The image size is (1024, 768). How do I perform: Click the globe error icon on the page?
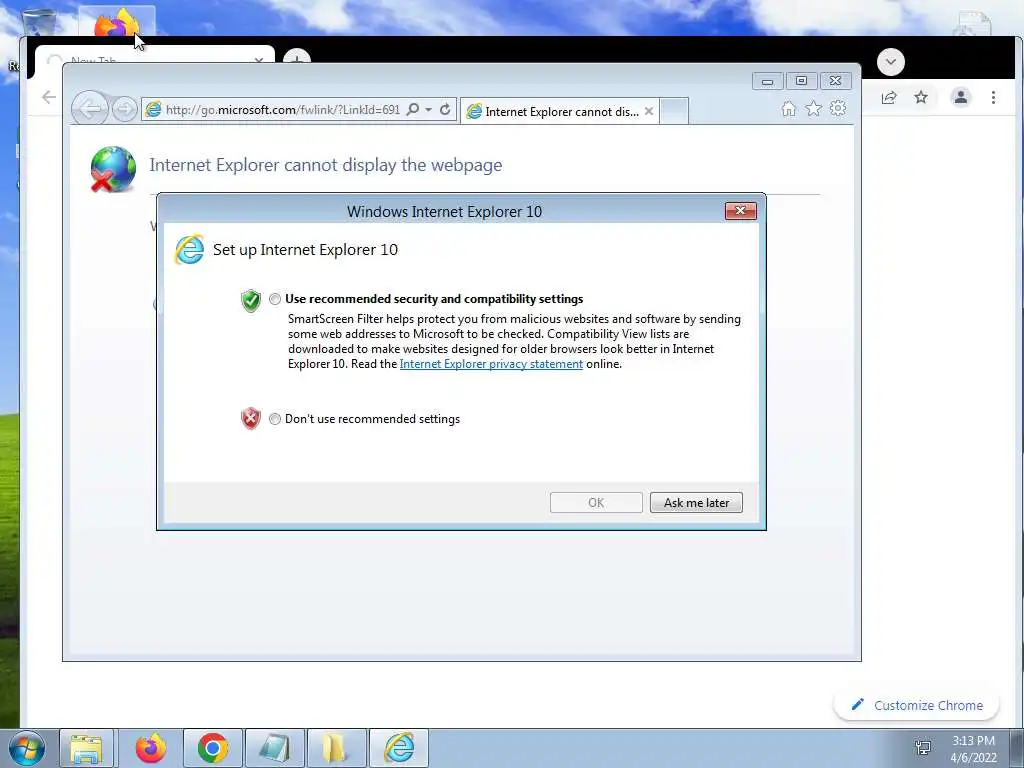tap(113, 169)
